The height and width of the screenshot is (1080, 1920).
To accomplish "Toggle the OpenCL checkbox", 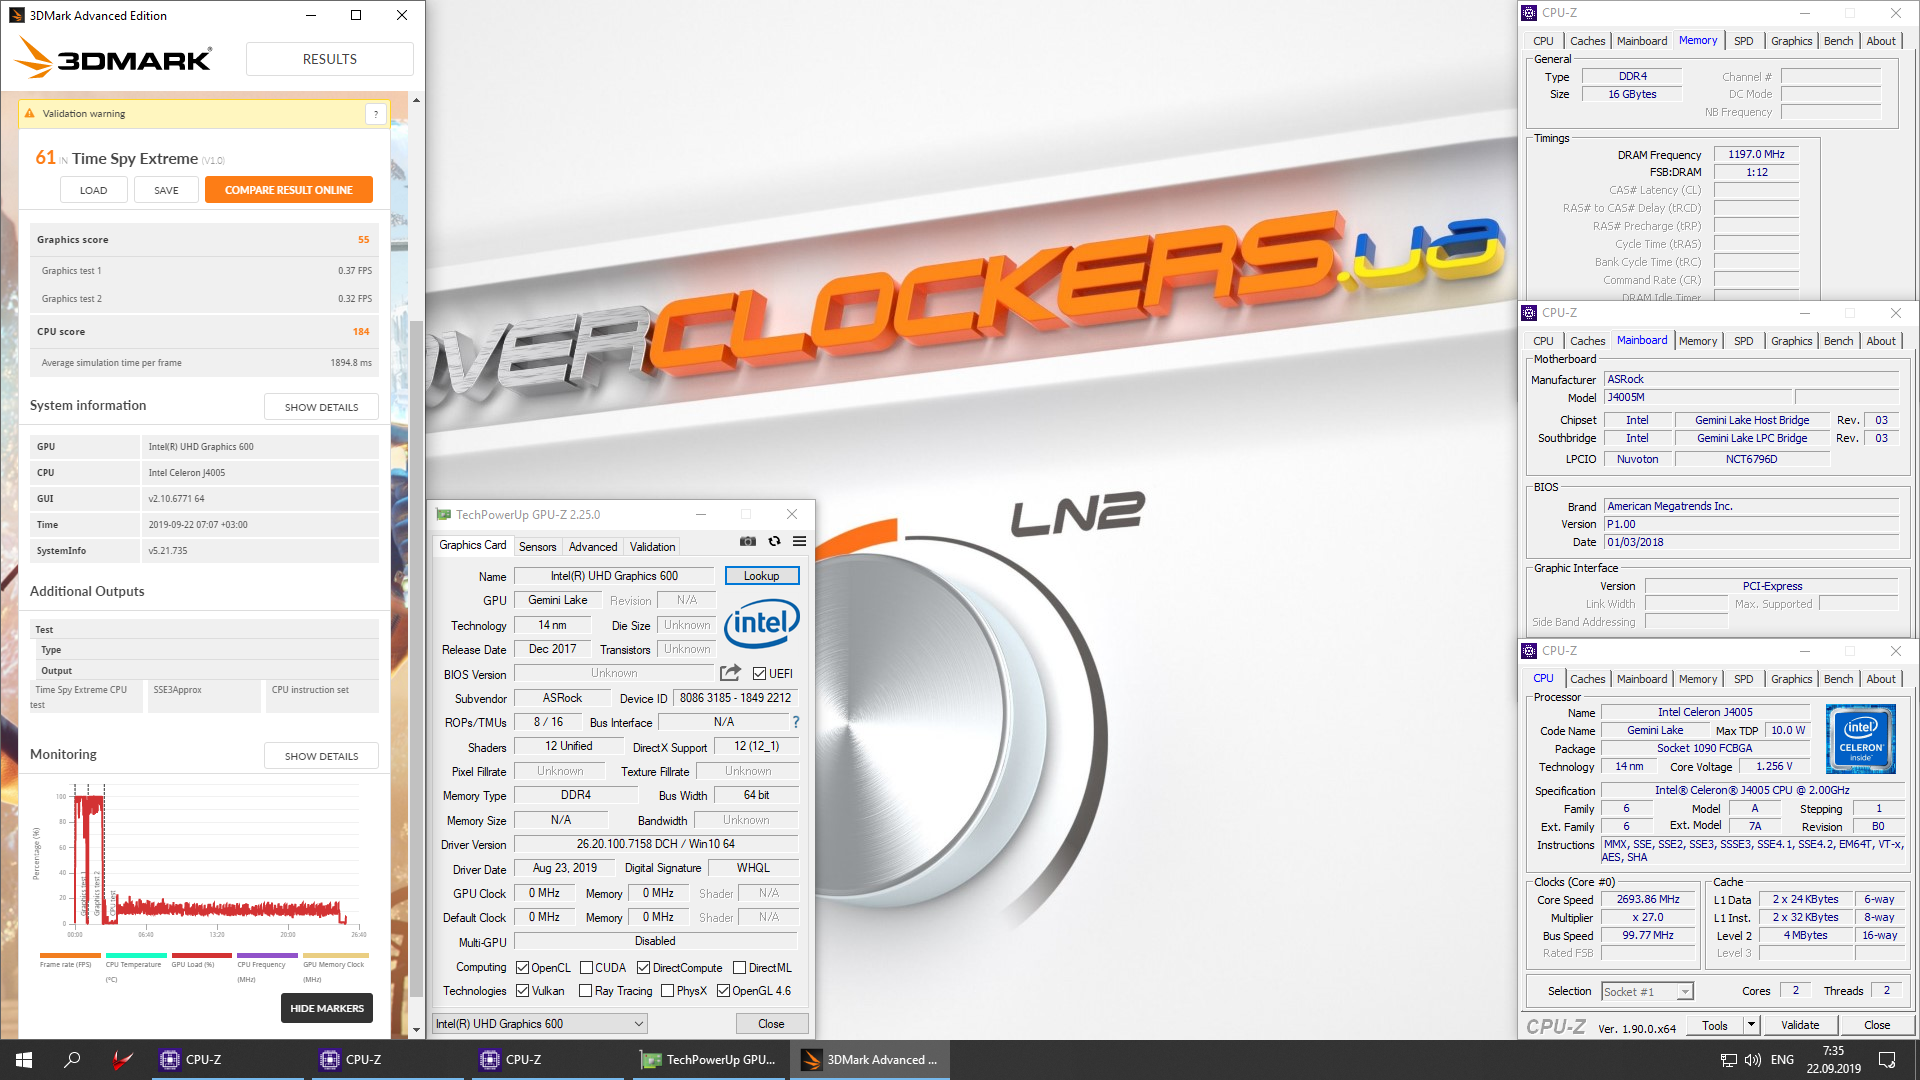I will pos(522,967).
